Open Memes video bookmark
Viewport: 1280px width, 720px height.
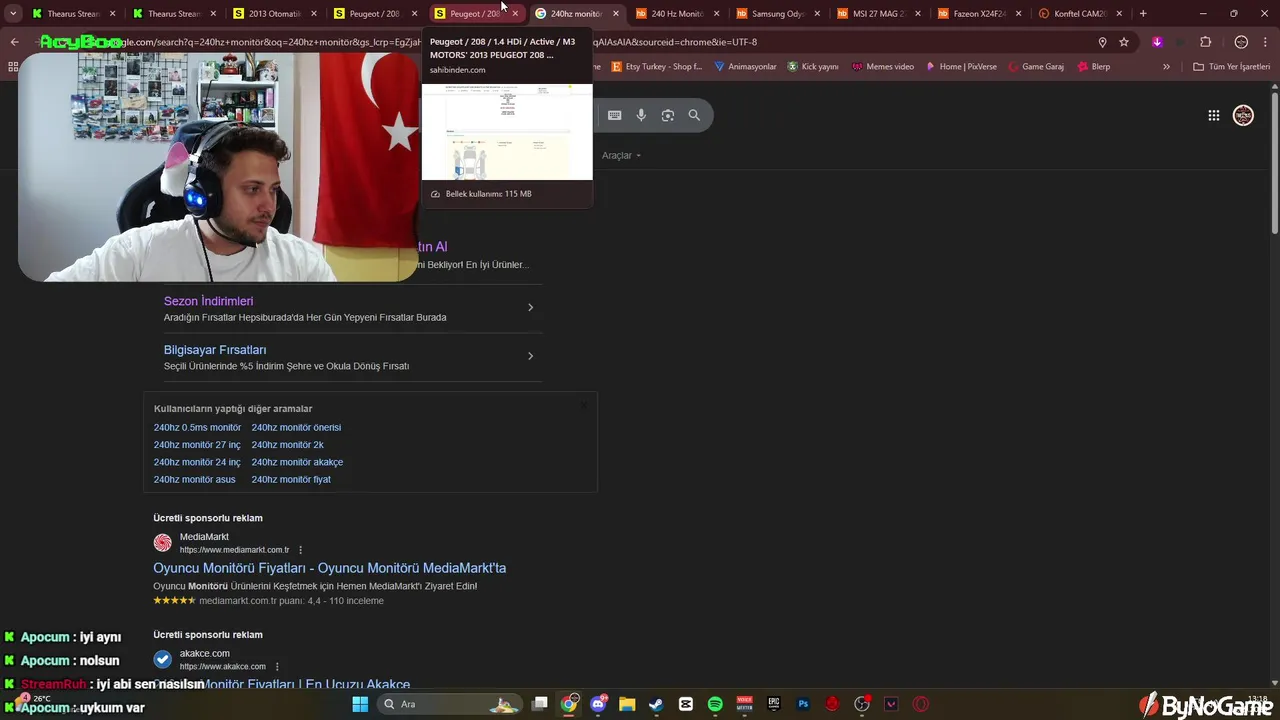click(x=883, y=67)
